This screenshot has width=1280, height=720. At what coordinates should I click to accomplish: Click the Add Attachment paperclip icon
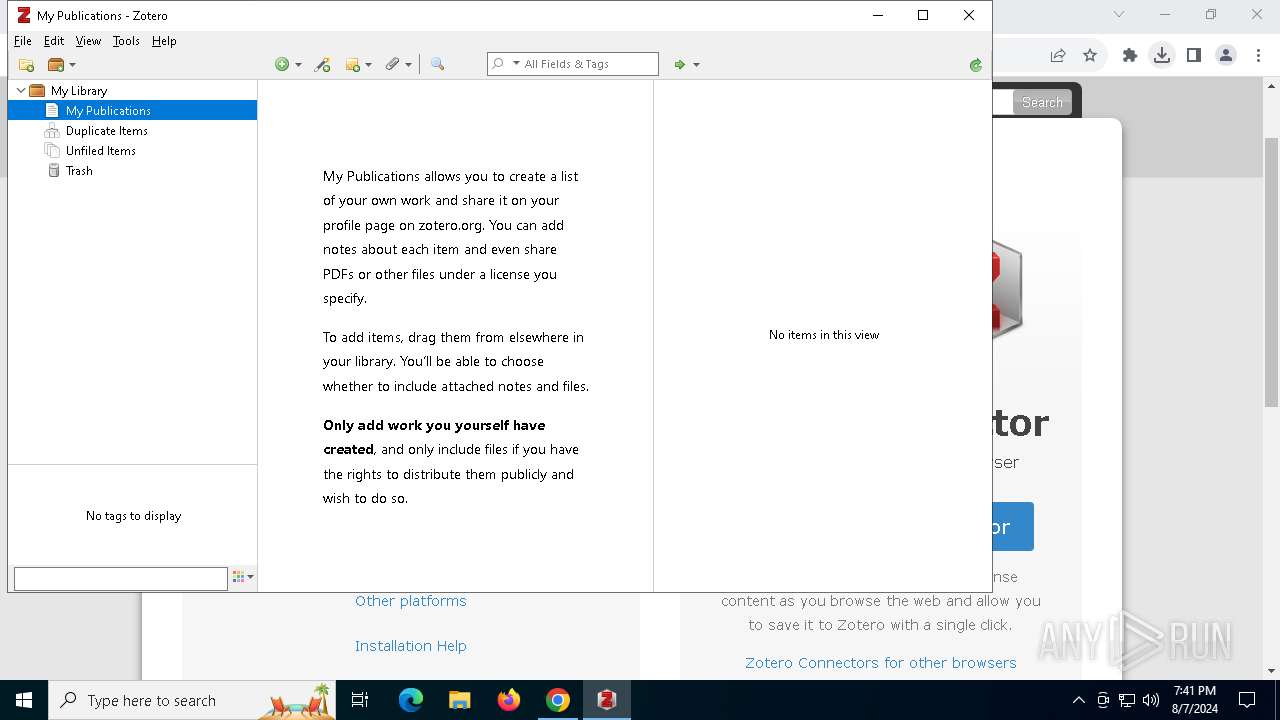tap(392, 64)
